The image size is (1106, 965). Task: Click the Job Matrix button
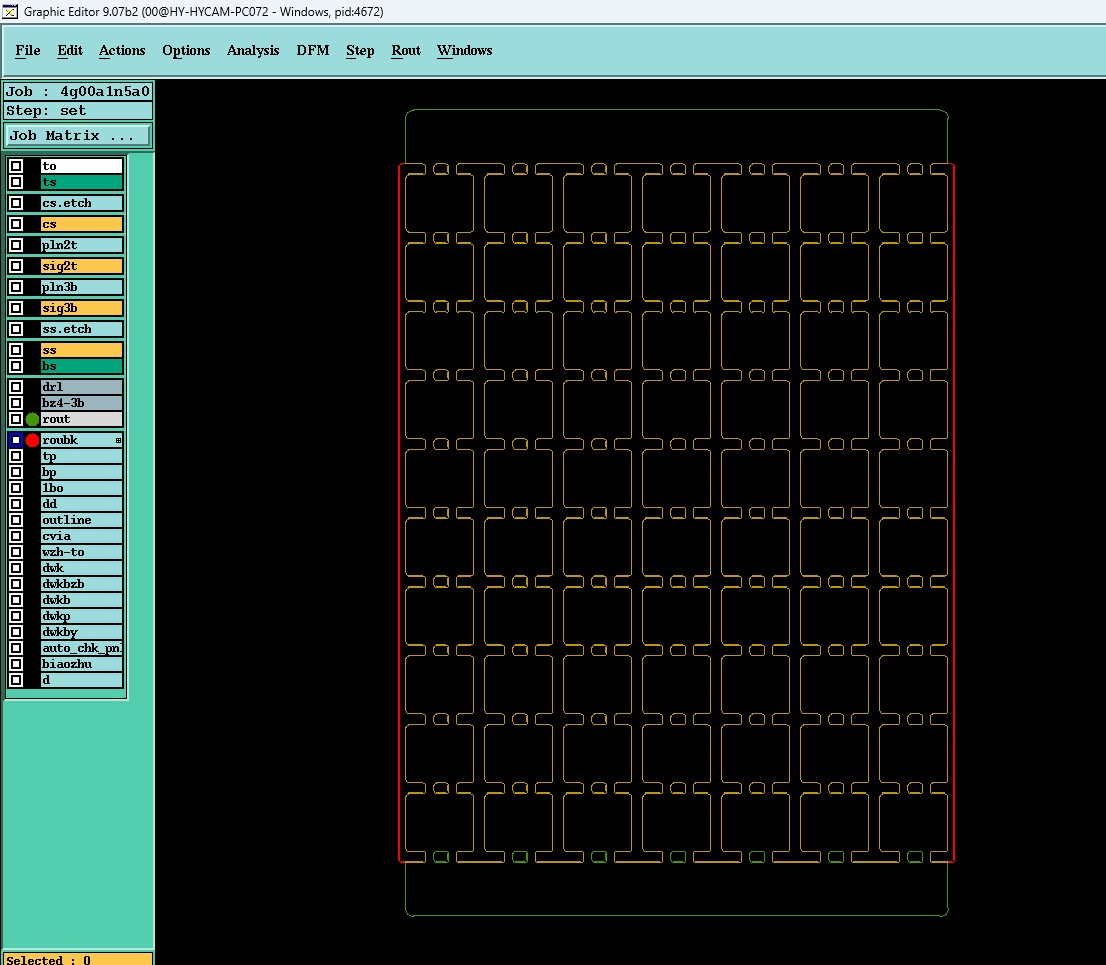tap(78, 135)
